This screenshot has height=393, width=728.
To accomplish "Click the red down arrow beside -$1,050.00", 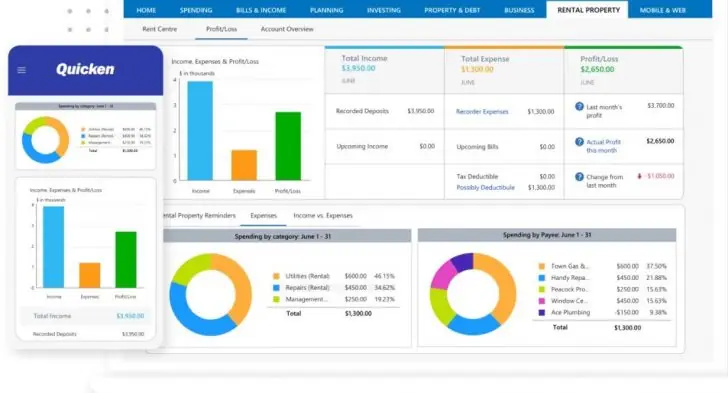I will [x=639, y=176].
